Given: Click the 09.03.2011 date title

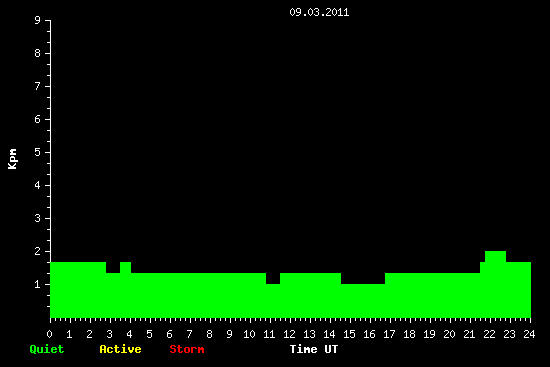Looking at the screenshot, I should [x=319, y=13].
